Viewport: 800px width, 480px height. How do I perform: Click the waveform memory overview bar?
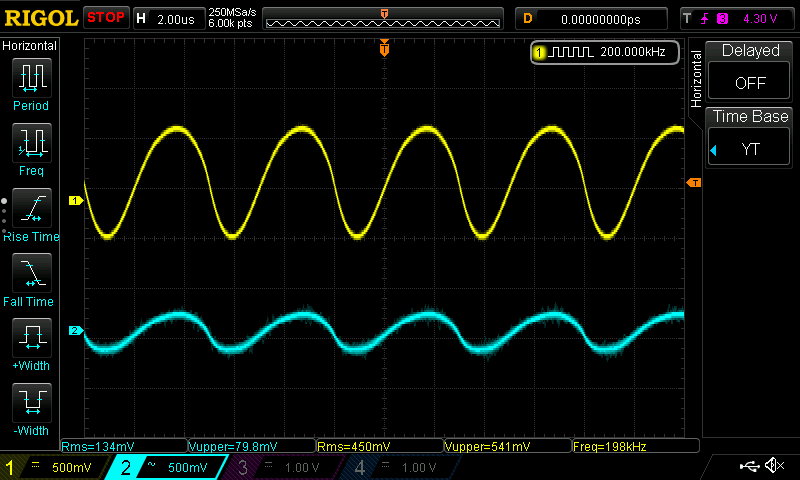pyautogui.click(x=383, y=21)
